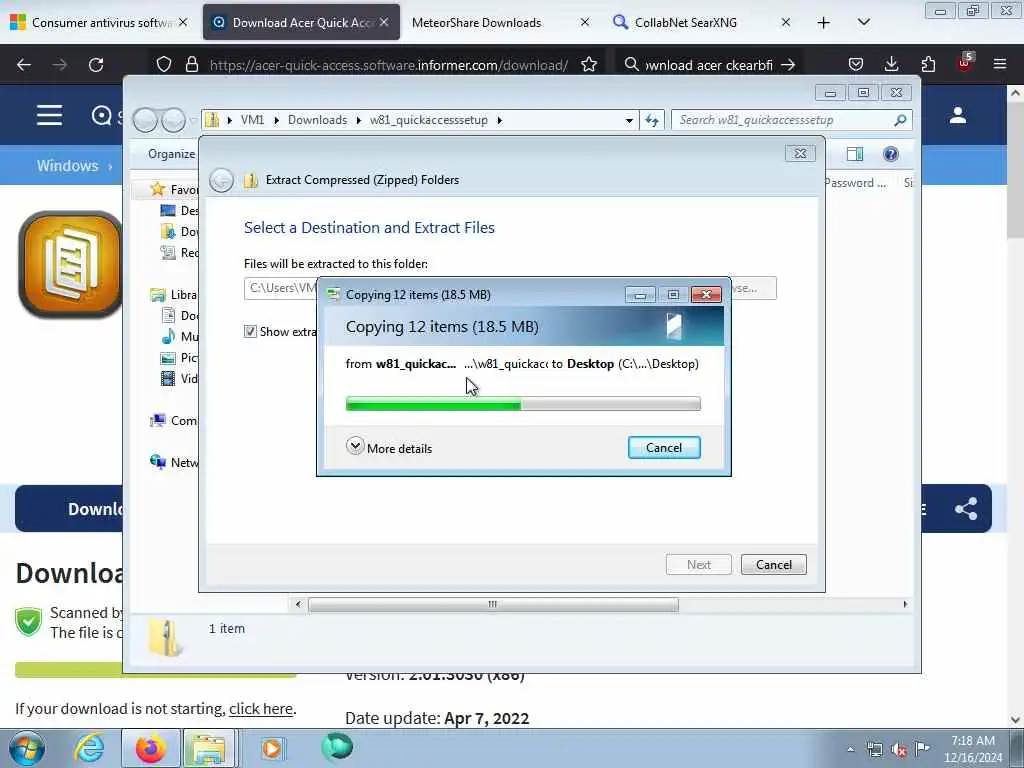Select Network in navigation pane
Screen dimensions: 1024x768
pyautogui.click(x=174, y=462)
